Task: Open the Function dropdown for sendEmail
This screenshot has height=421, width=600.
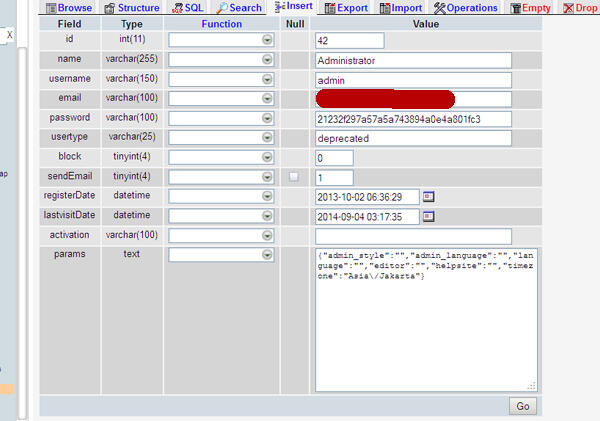Action: click(221, 177)
